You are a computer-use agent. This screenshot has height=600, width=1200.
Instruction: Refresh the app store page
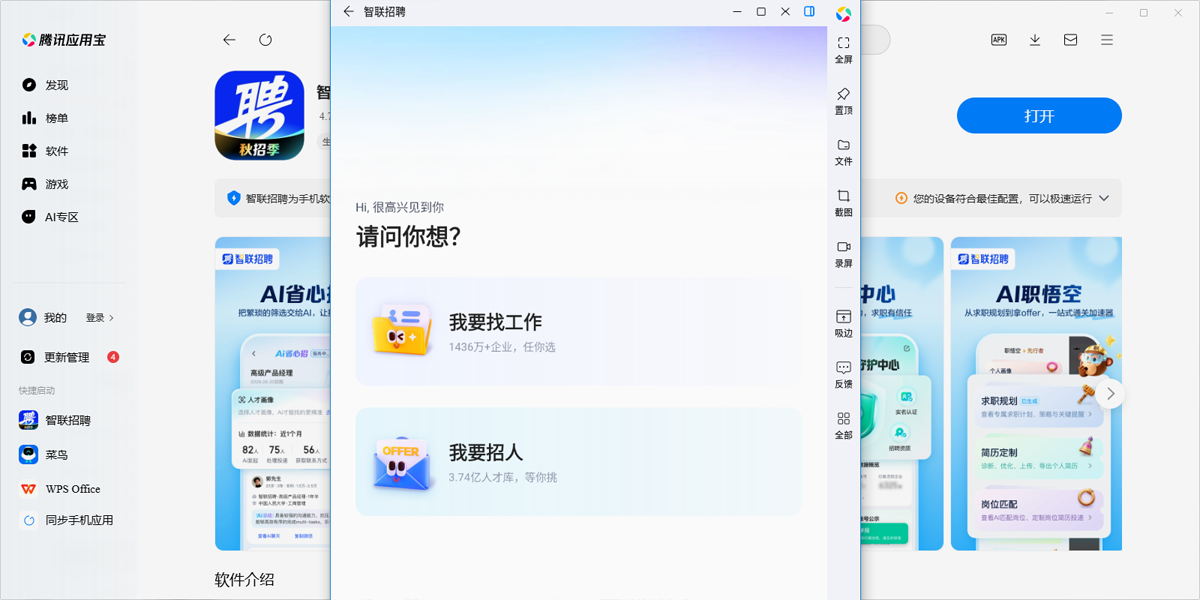(265, 40)
